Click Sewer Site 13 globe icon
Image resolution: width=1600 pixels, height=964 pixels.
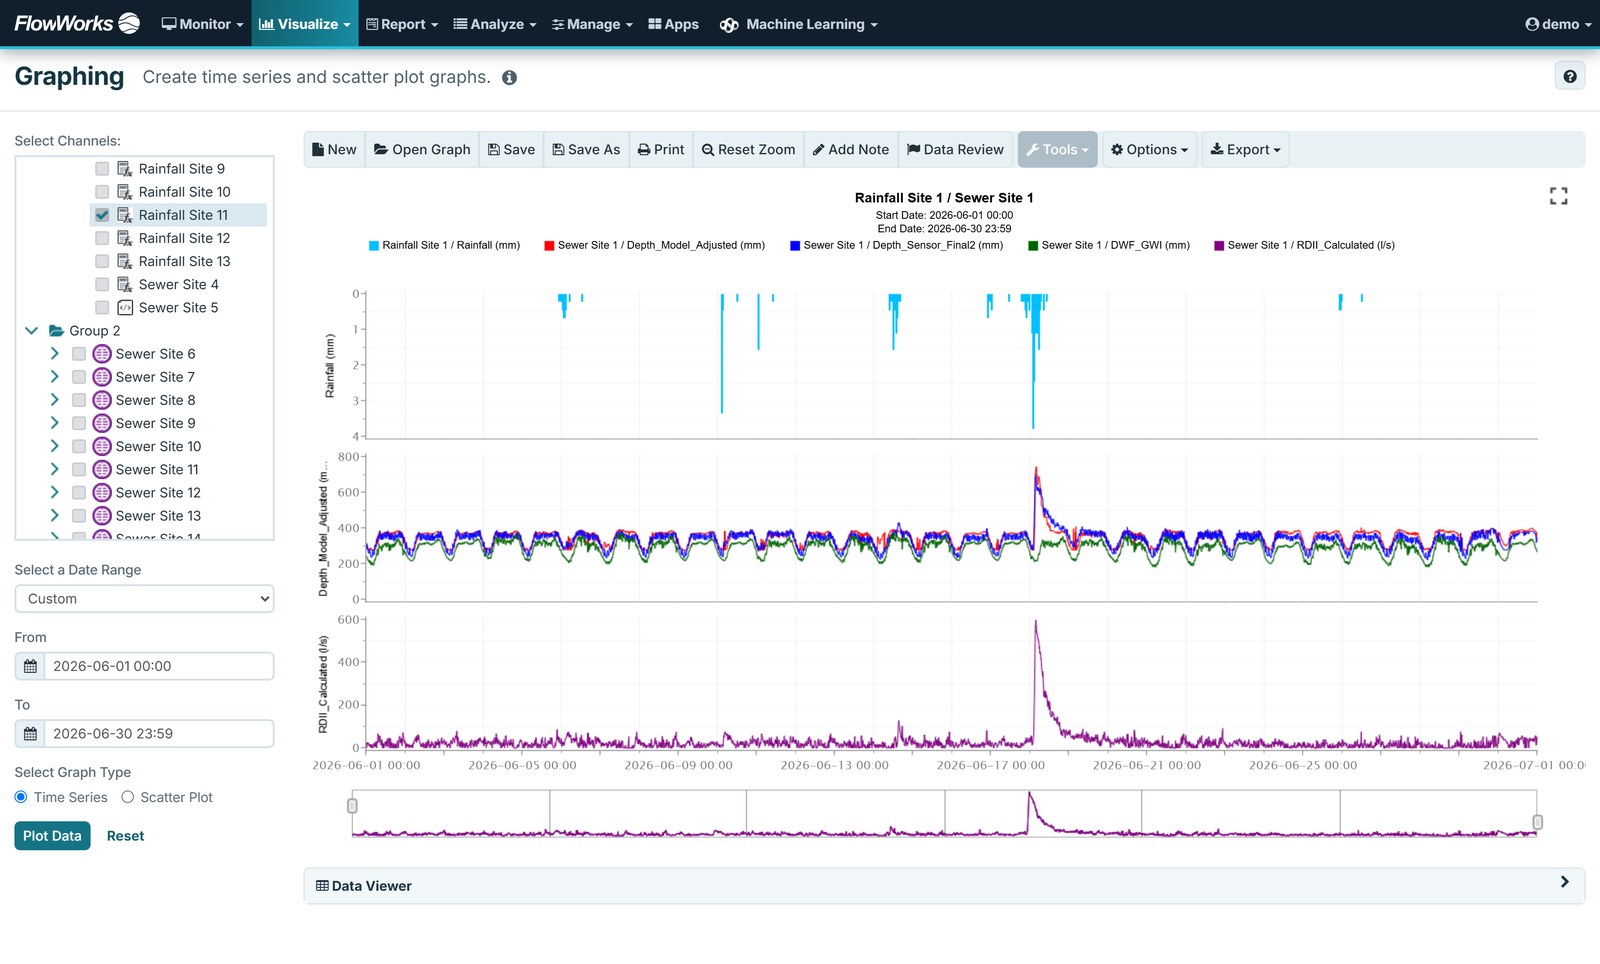(x=102, y=516)
